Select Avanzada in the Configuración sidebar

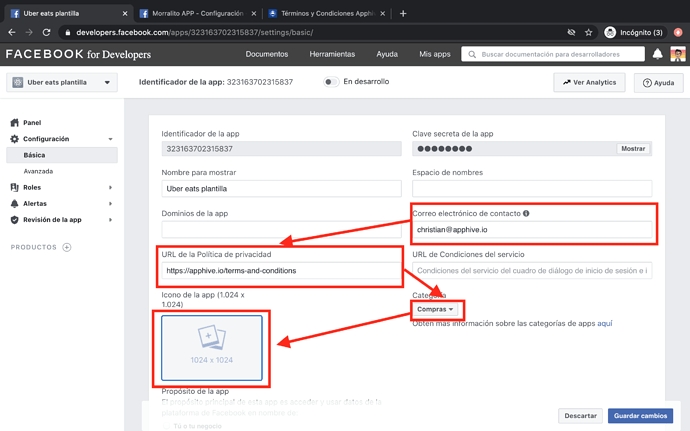click(x=39, y=171)
